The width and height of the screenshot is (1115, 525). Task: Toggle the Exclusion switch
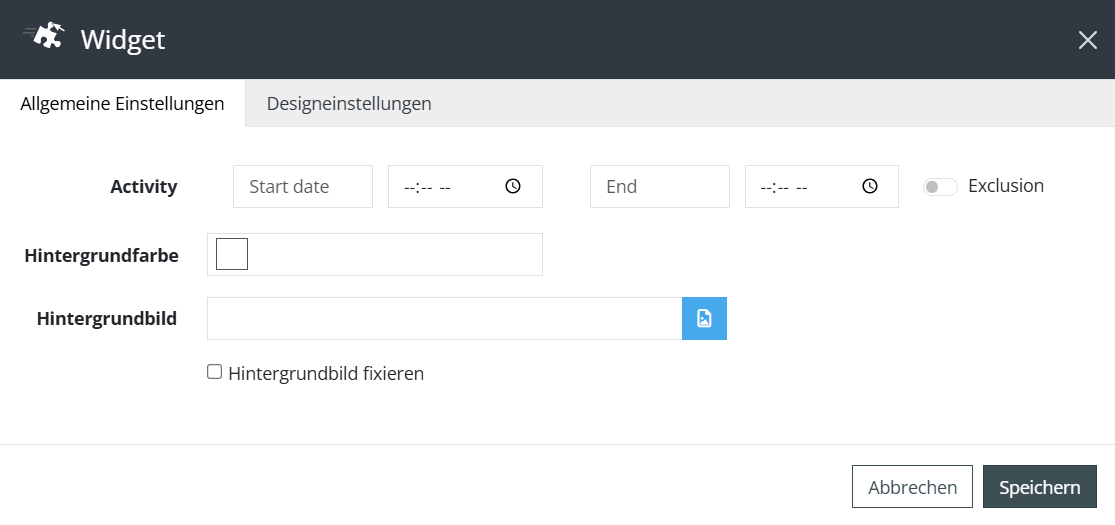click(x=940, y=187)
